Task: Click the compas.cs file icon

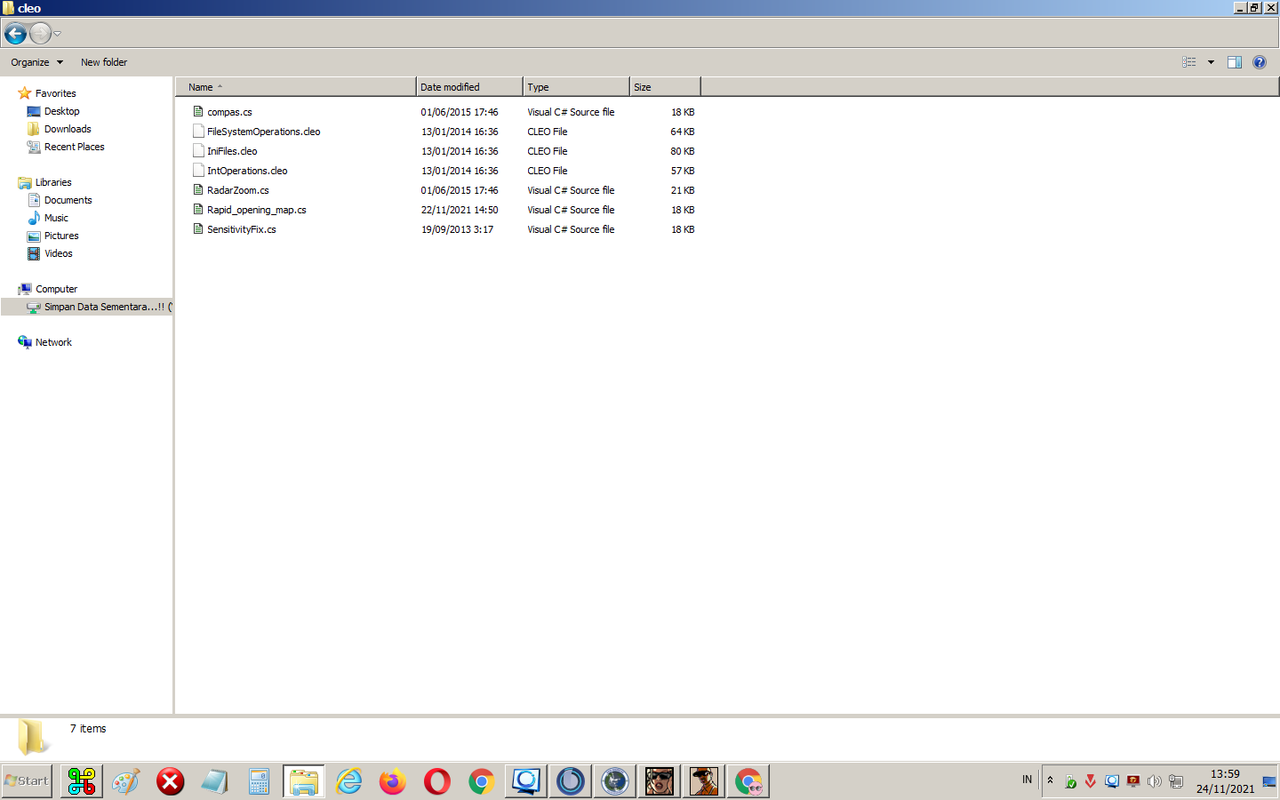Action: [x=198, y=112]
